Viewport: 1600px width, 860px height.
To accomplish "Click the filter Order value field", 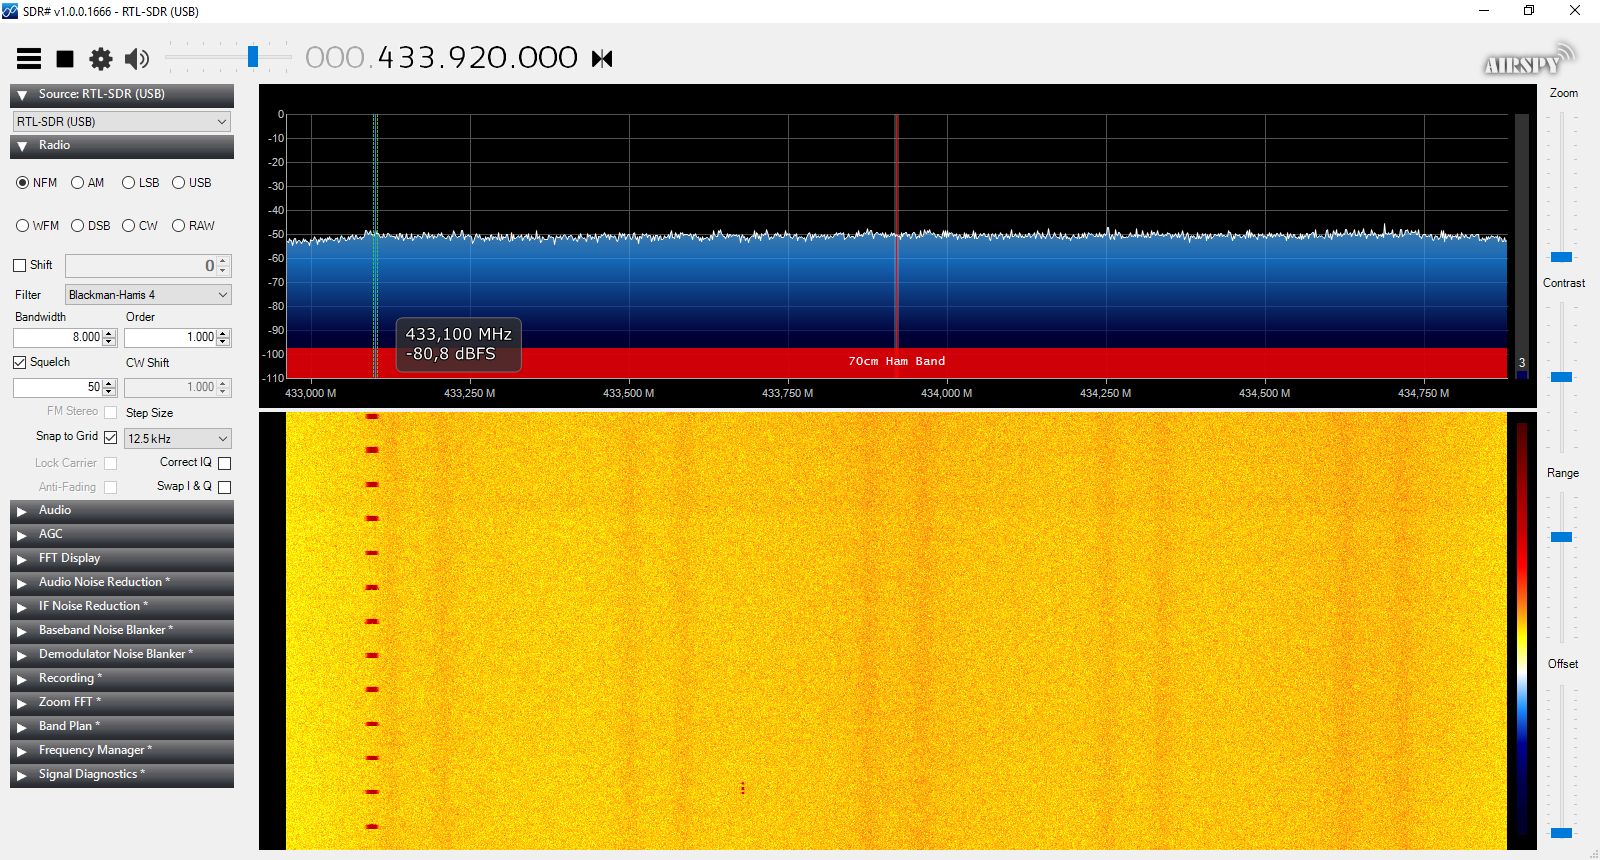I will pos(170,338).
